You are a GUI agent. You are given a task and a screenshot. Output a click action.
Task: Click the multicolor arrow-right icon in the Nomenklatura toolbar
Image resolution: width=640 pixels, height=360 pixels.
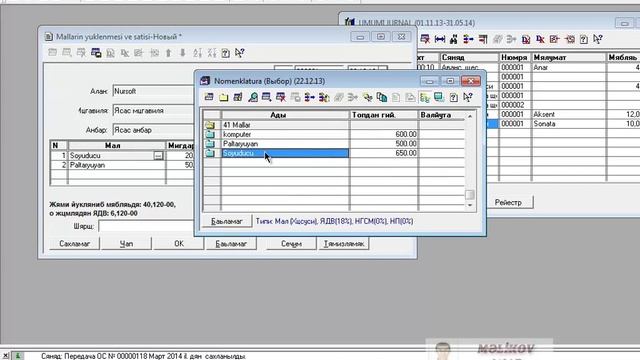click(309, 97)
